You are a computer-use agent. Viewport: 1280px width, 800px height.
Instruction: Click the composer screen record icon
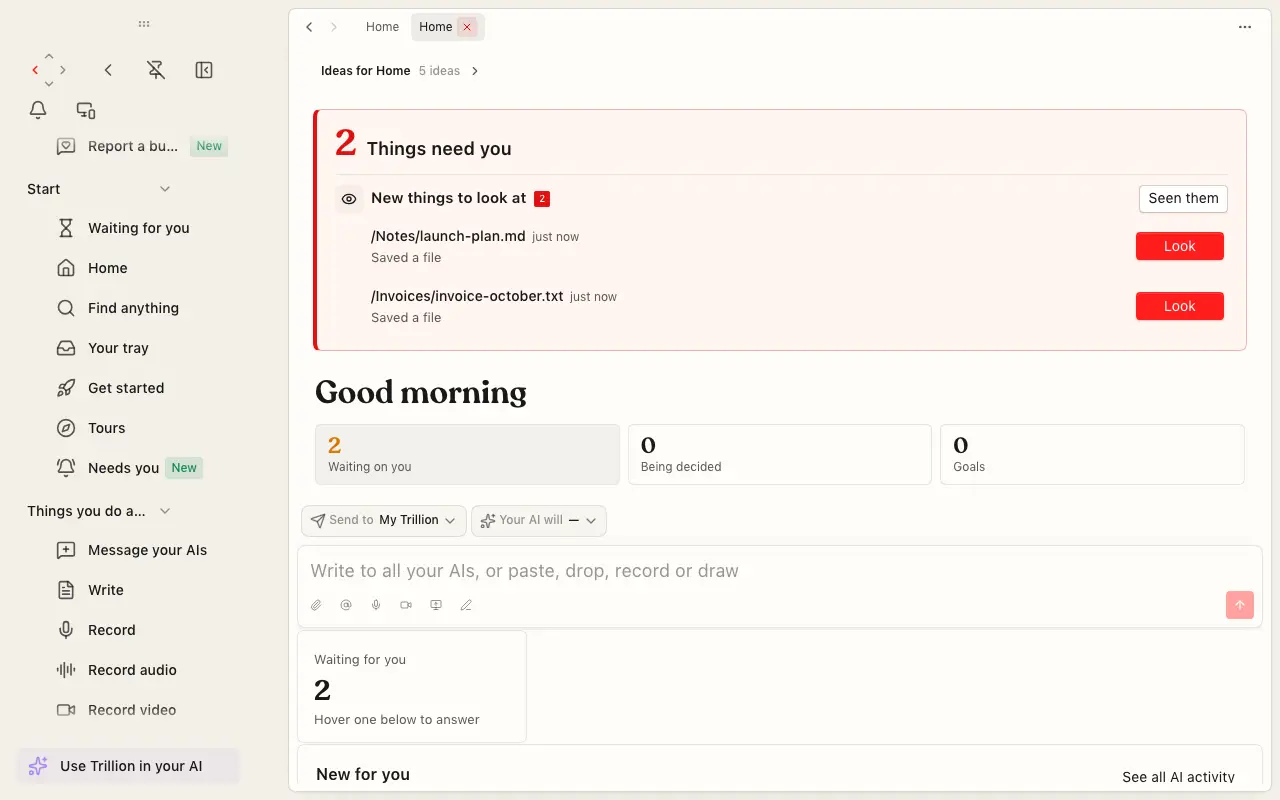(x=436, y=605)
